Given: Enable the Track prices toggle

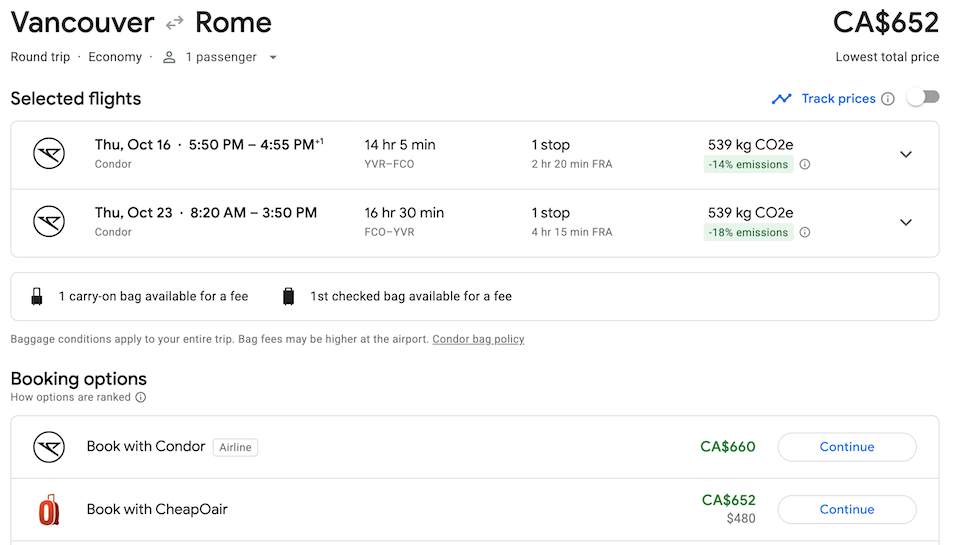Looking at the screenshot, I should [924, 97].
